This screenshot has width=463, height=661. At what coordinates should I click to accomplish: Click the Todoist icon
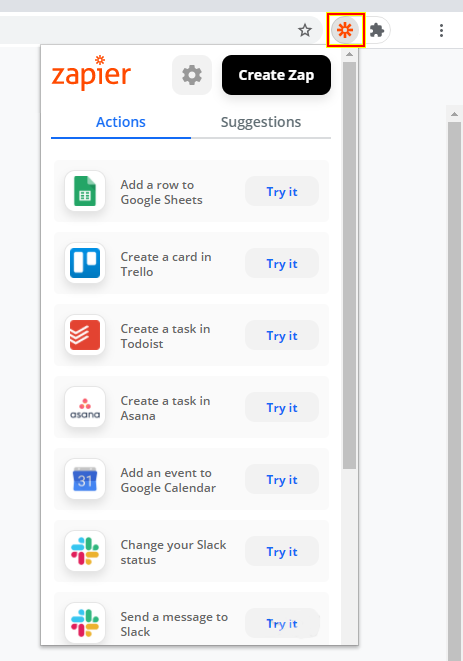click(85, 335)
